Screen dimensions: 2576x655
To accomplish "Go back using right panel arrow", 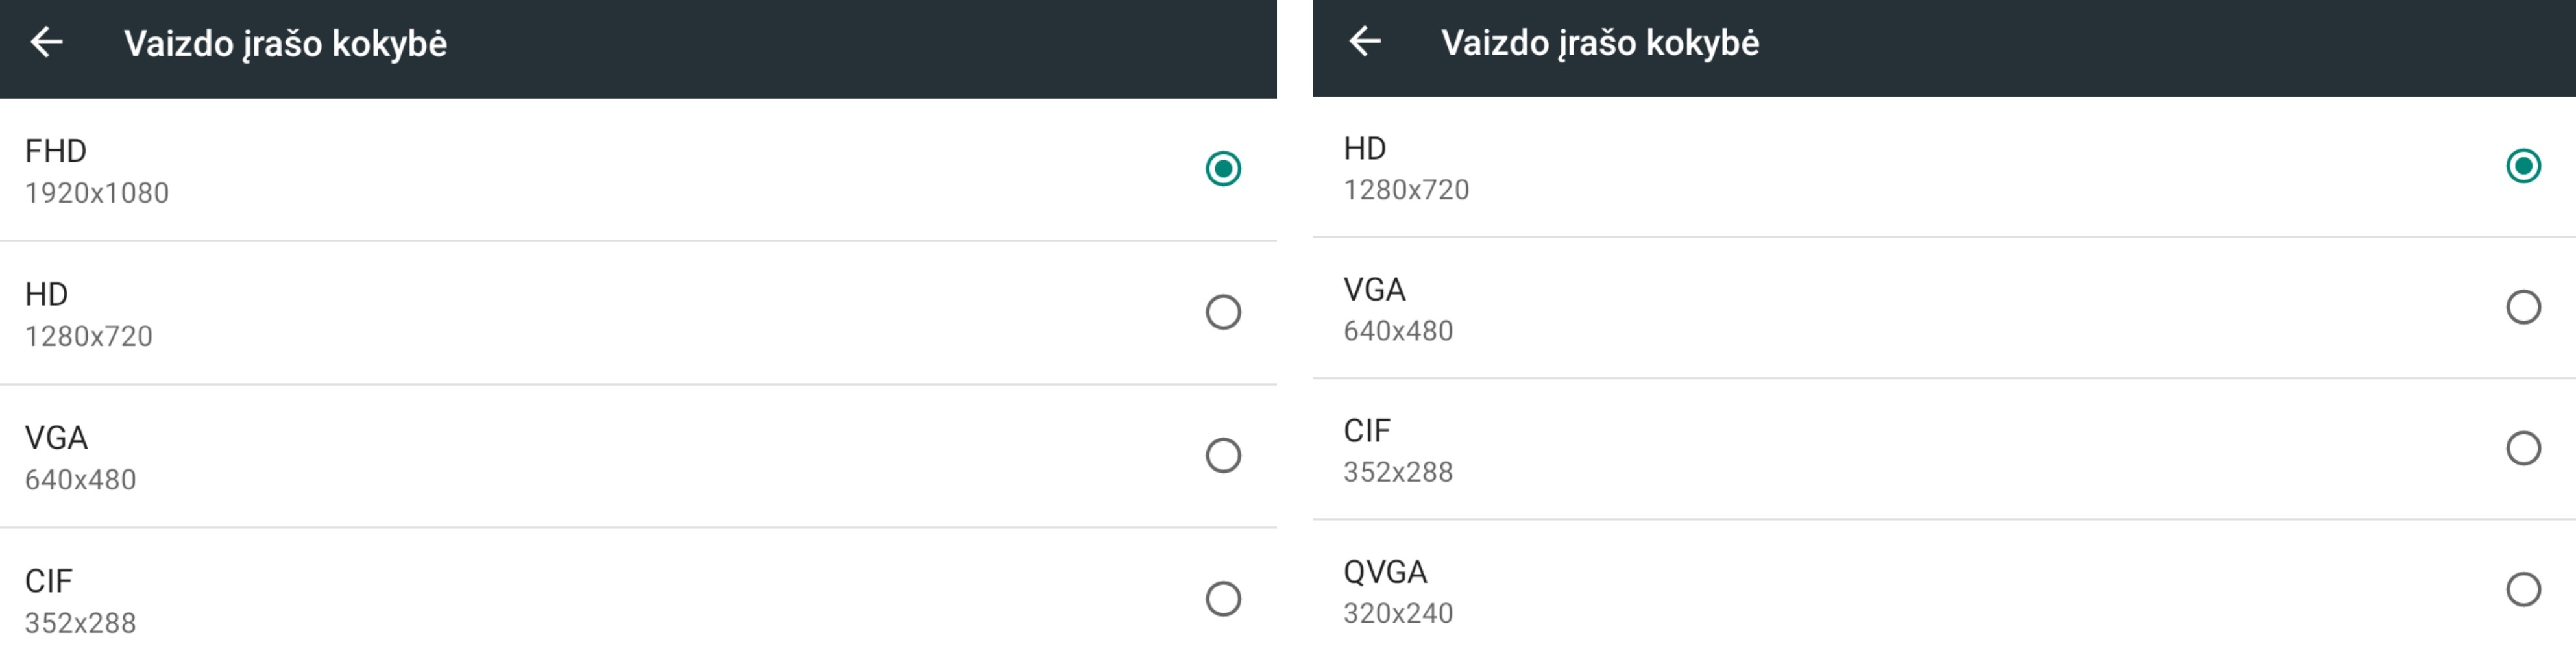I will click(1365, 41).
